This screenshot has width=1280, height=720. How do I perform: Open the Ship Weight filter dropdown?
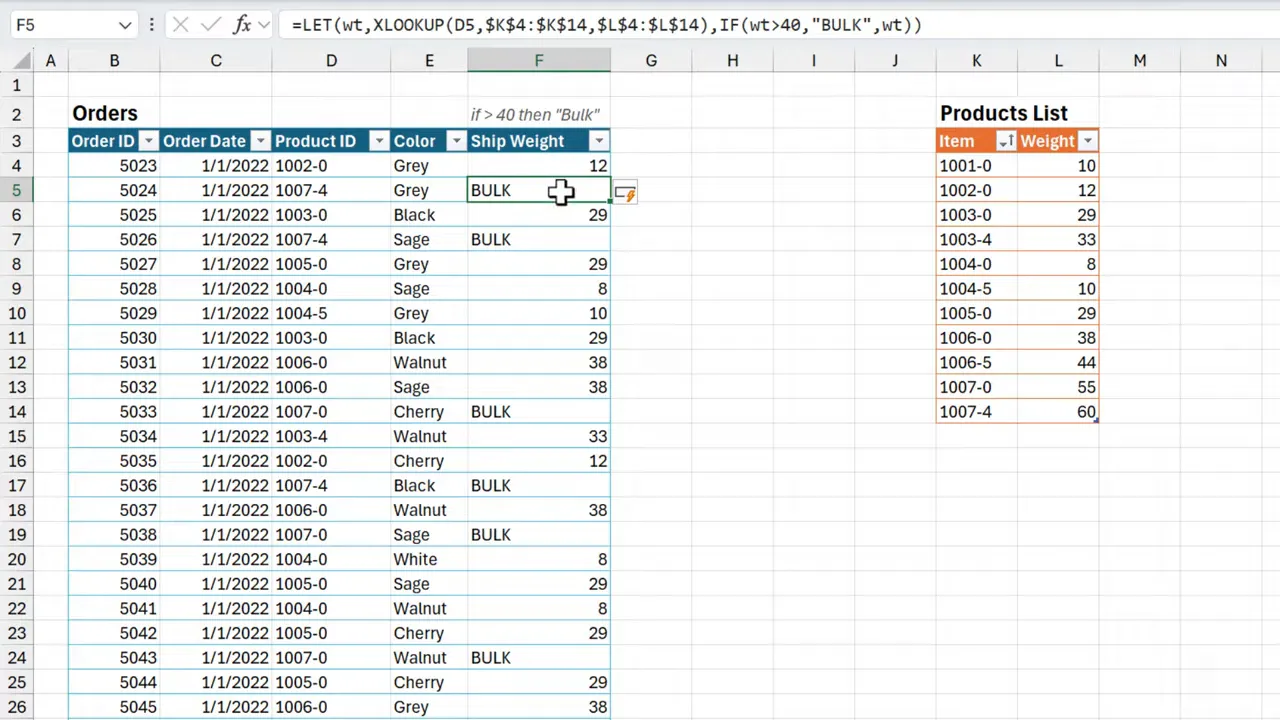[598, 140]
